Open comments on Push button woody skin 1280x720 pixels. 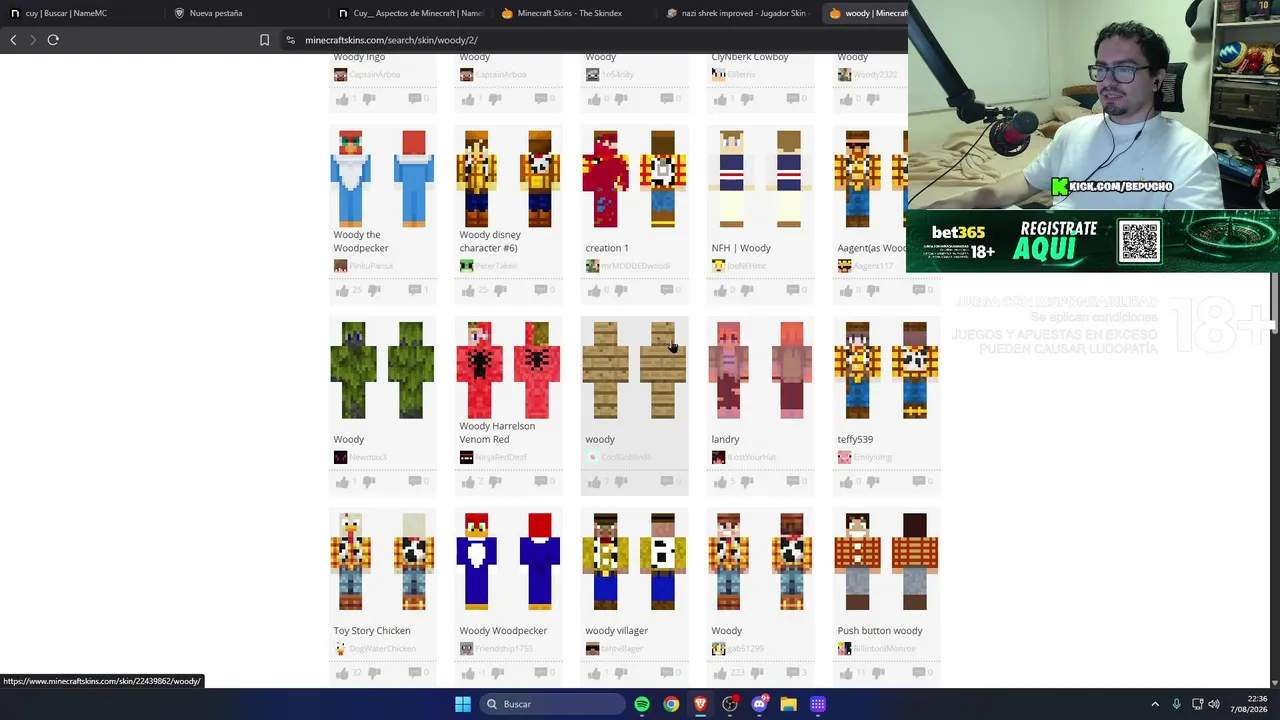point(919,673)
